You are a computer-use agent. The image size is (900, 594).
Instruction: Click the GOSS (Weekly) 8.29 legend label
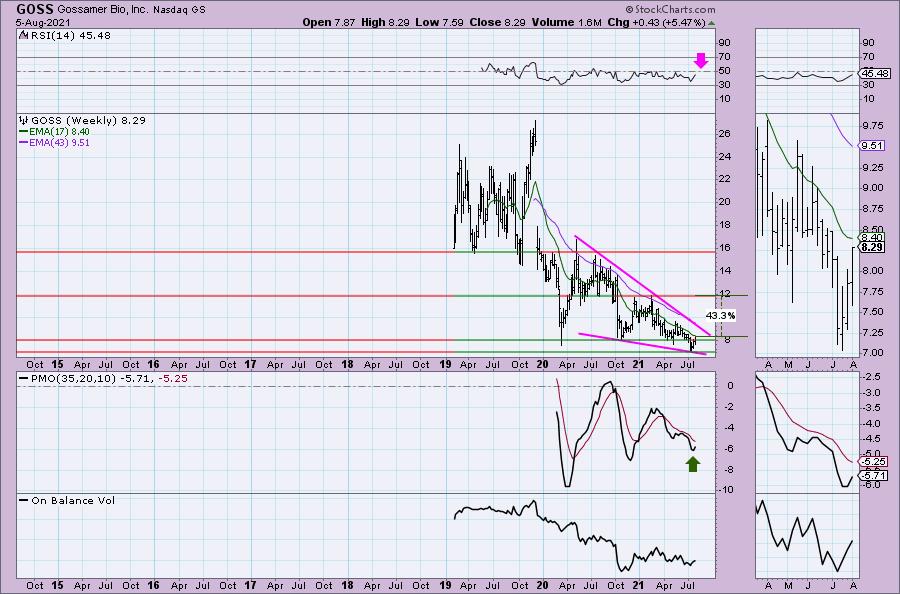pyautogui.click(x=88, y=121)
